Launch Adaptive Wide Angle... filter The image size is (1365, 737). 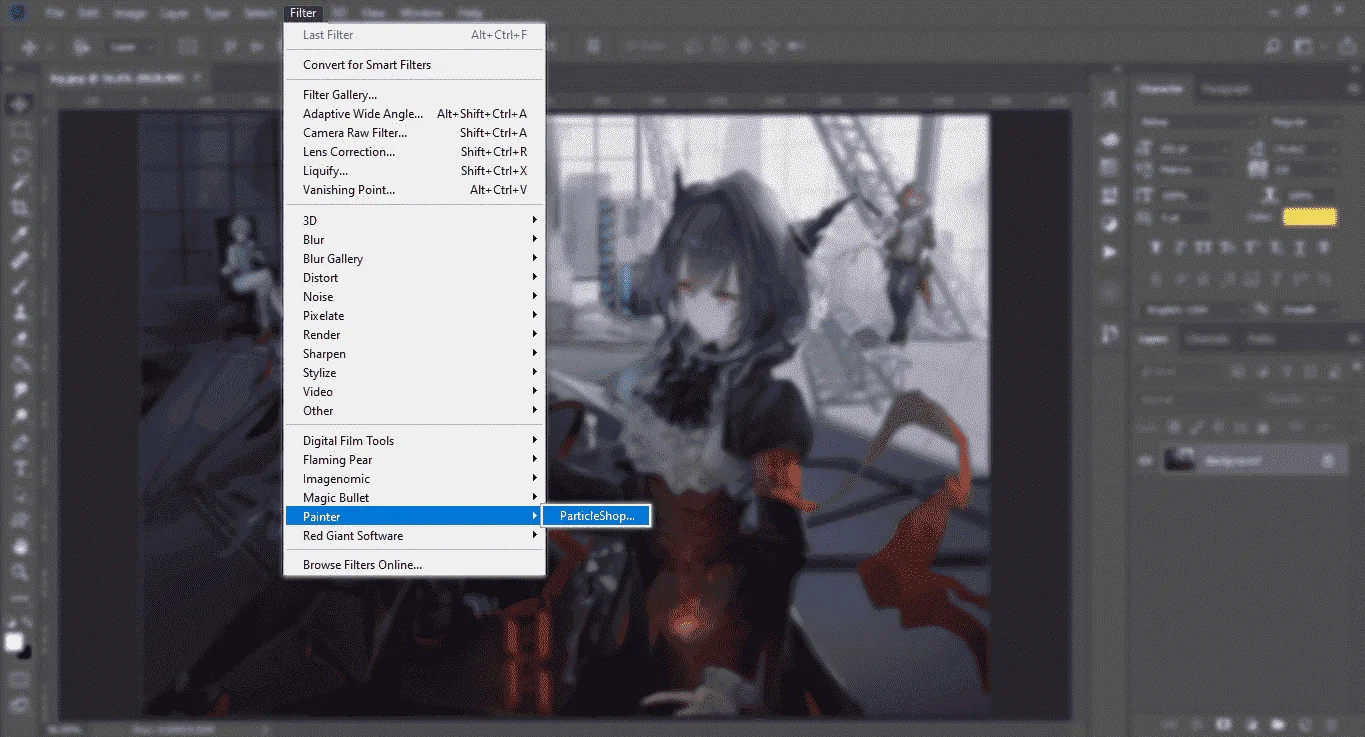click(x=415, y=114)
